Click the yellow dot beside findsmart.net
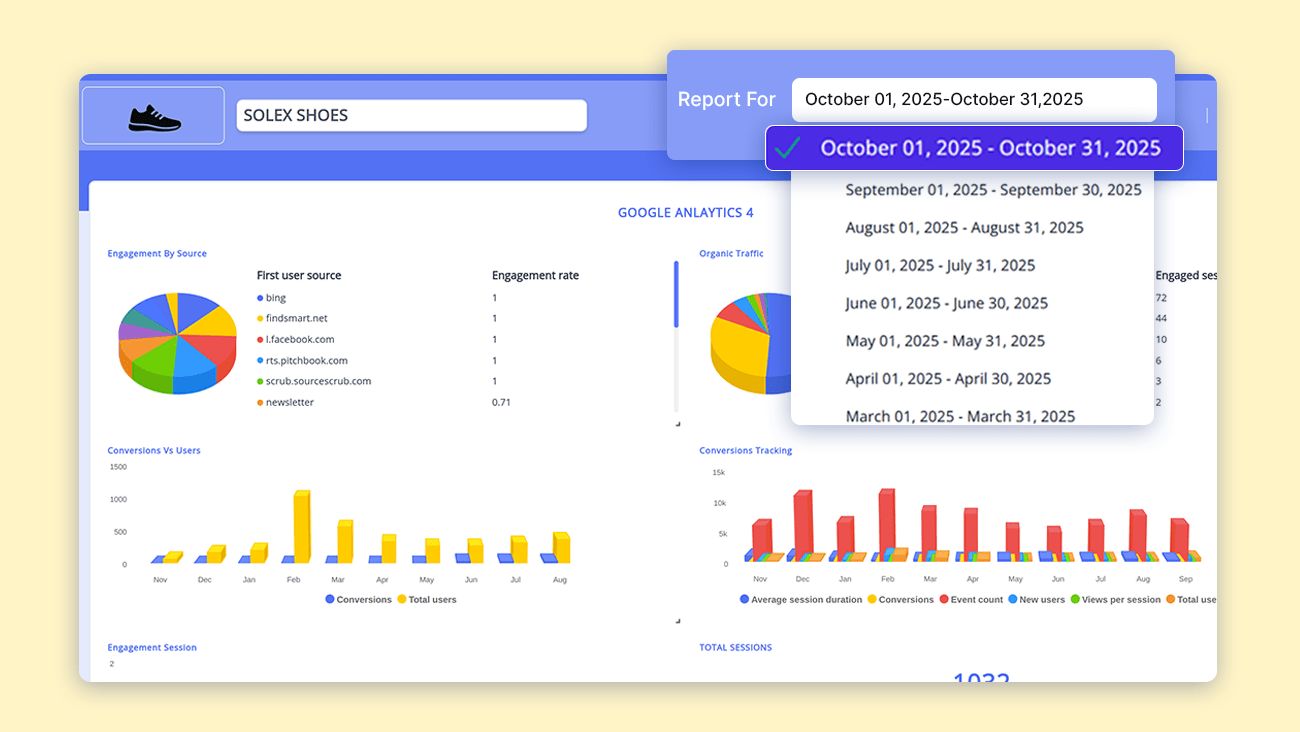Screen dimensions: 1300x732 tap(260, 318)
